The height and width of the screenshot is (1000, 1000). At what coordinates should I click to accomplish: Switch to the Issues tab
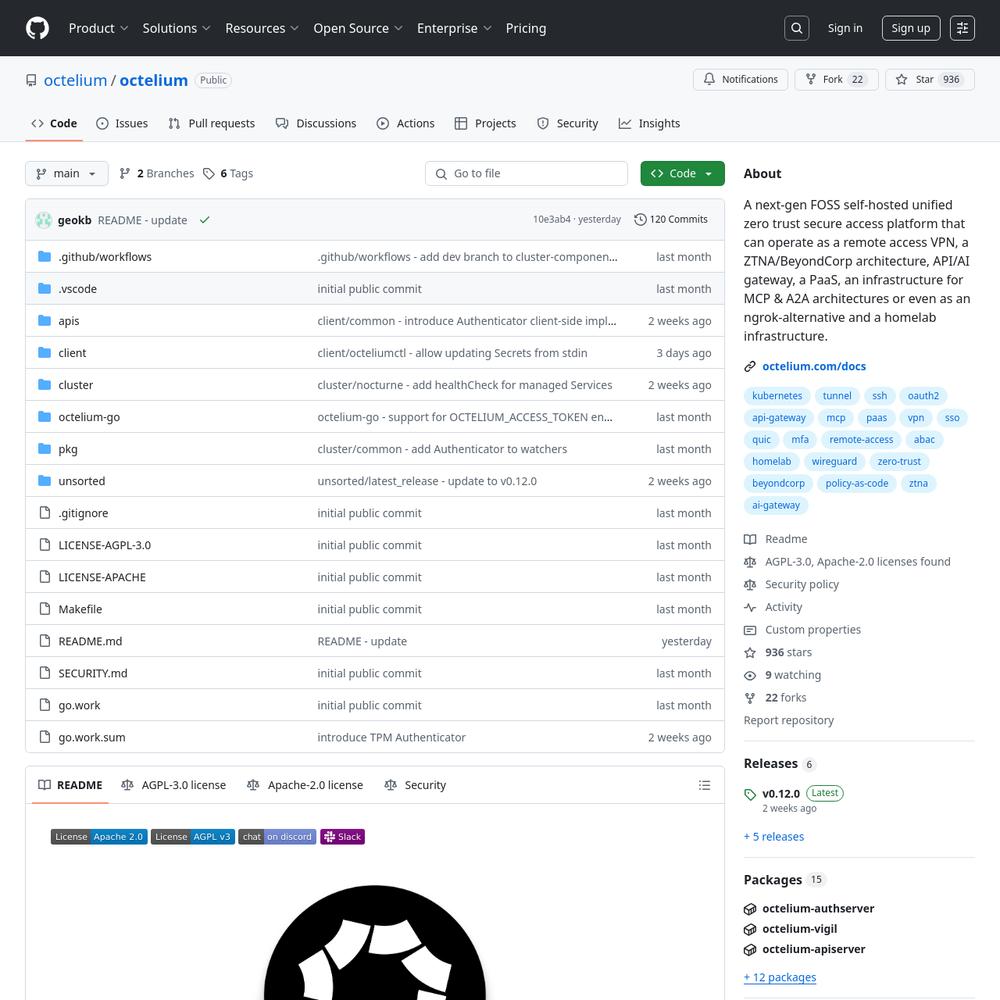(x=122, y=123)
